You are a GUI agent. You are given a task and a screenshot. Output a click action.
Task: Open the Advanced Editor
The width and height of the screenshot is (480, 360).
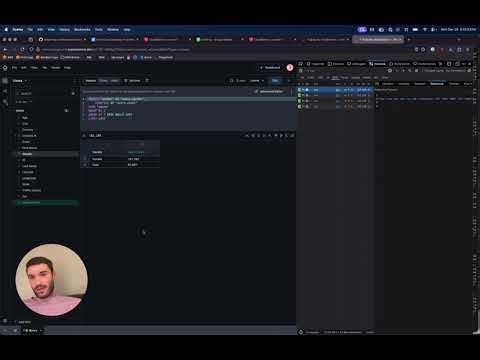coord(269,91)
